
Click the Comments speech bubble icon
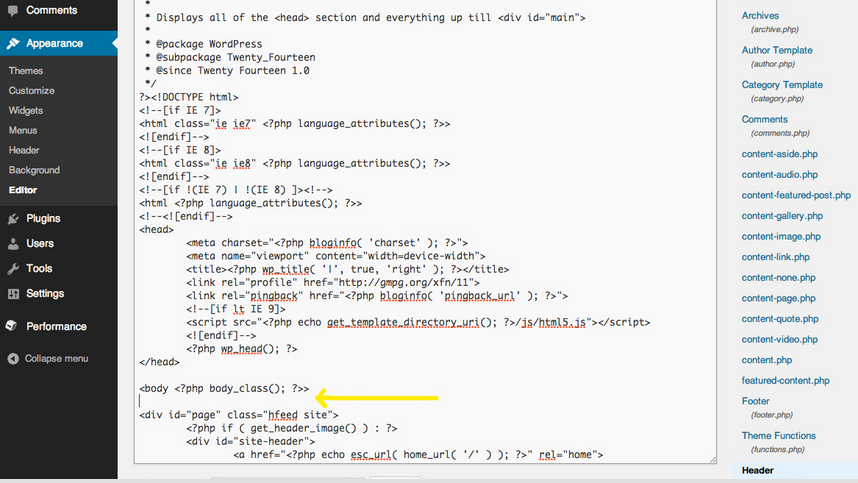tap(13, 10)
